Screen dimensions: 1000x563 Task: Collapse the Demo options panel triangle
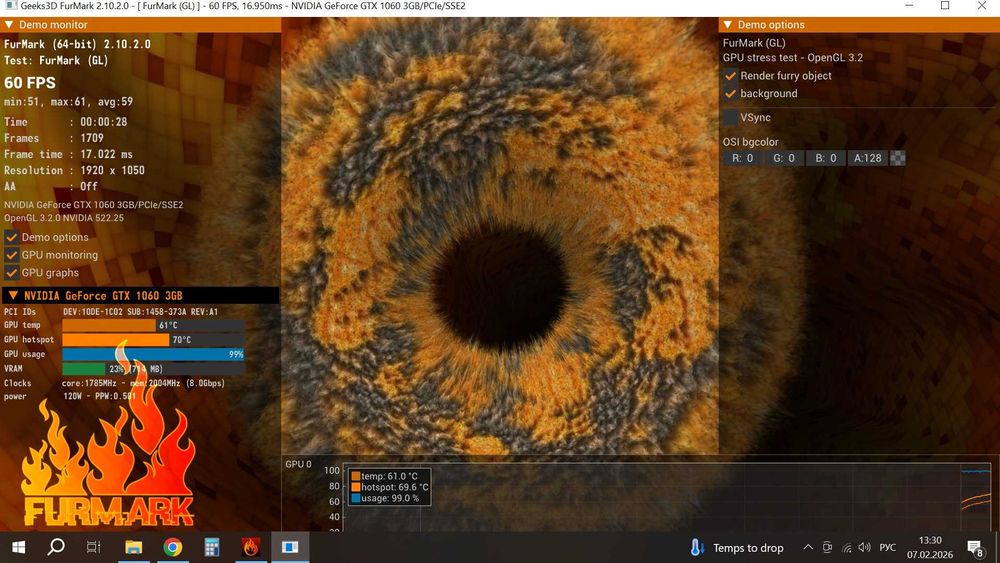(x=728, y=25)
